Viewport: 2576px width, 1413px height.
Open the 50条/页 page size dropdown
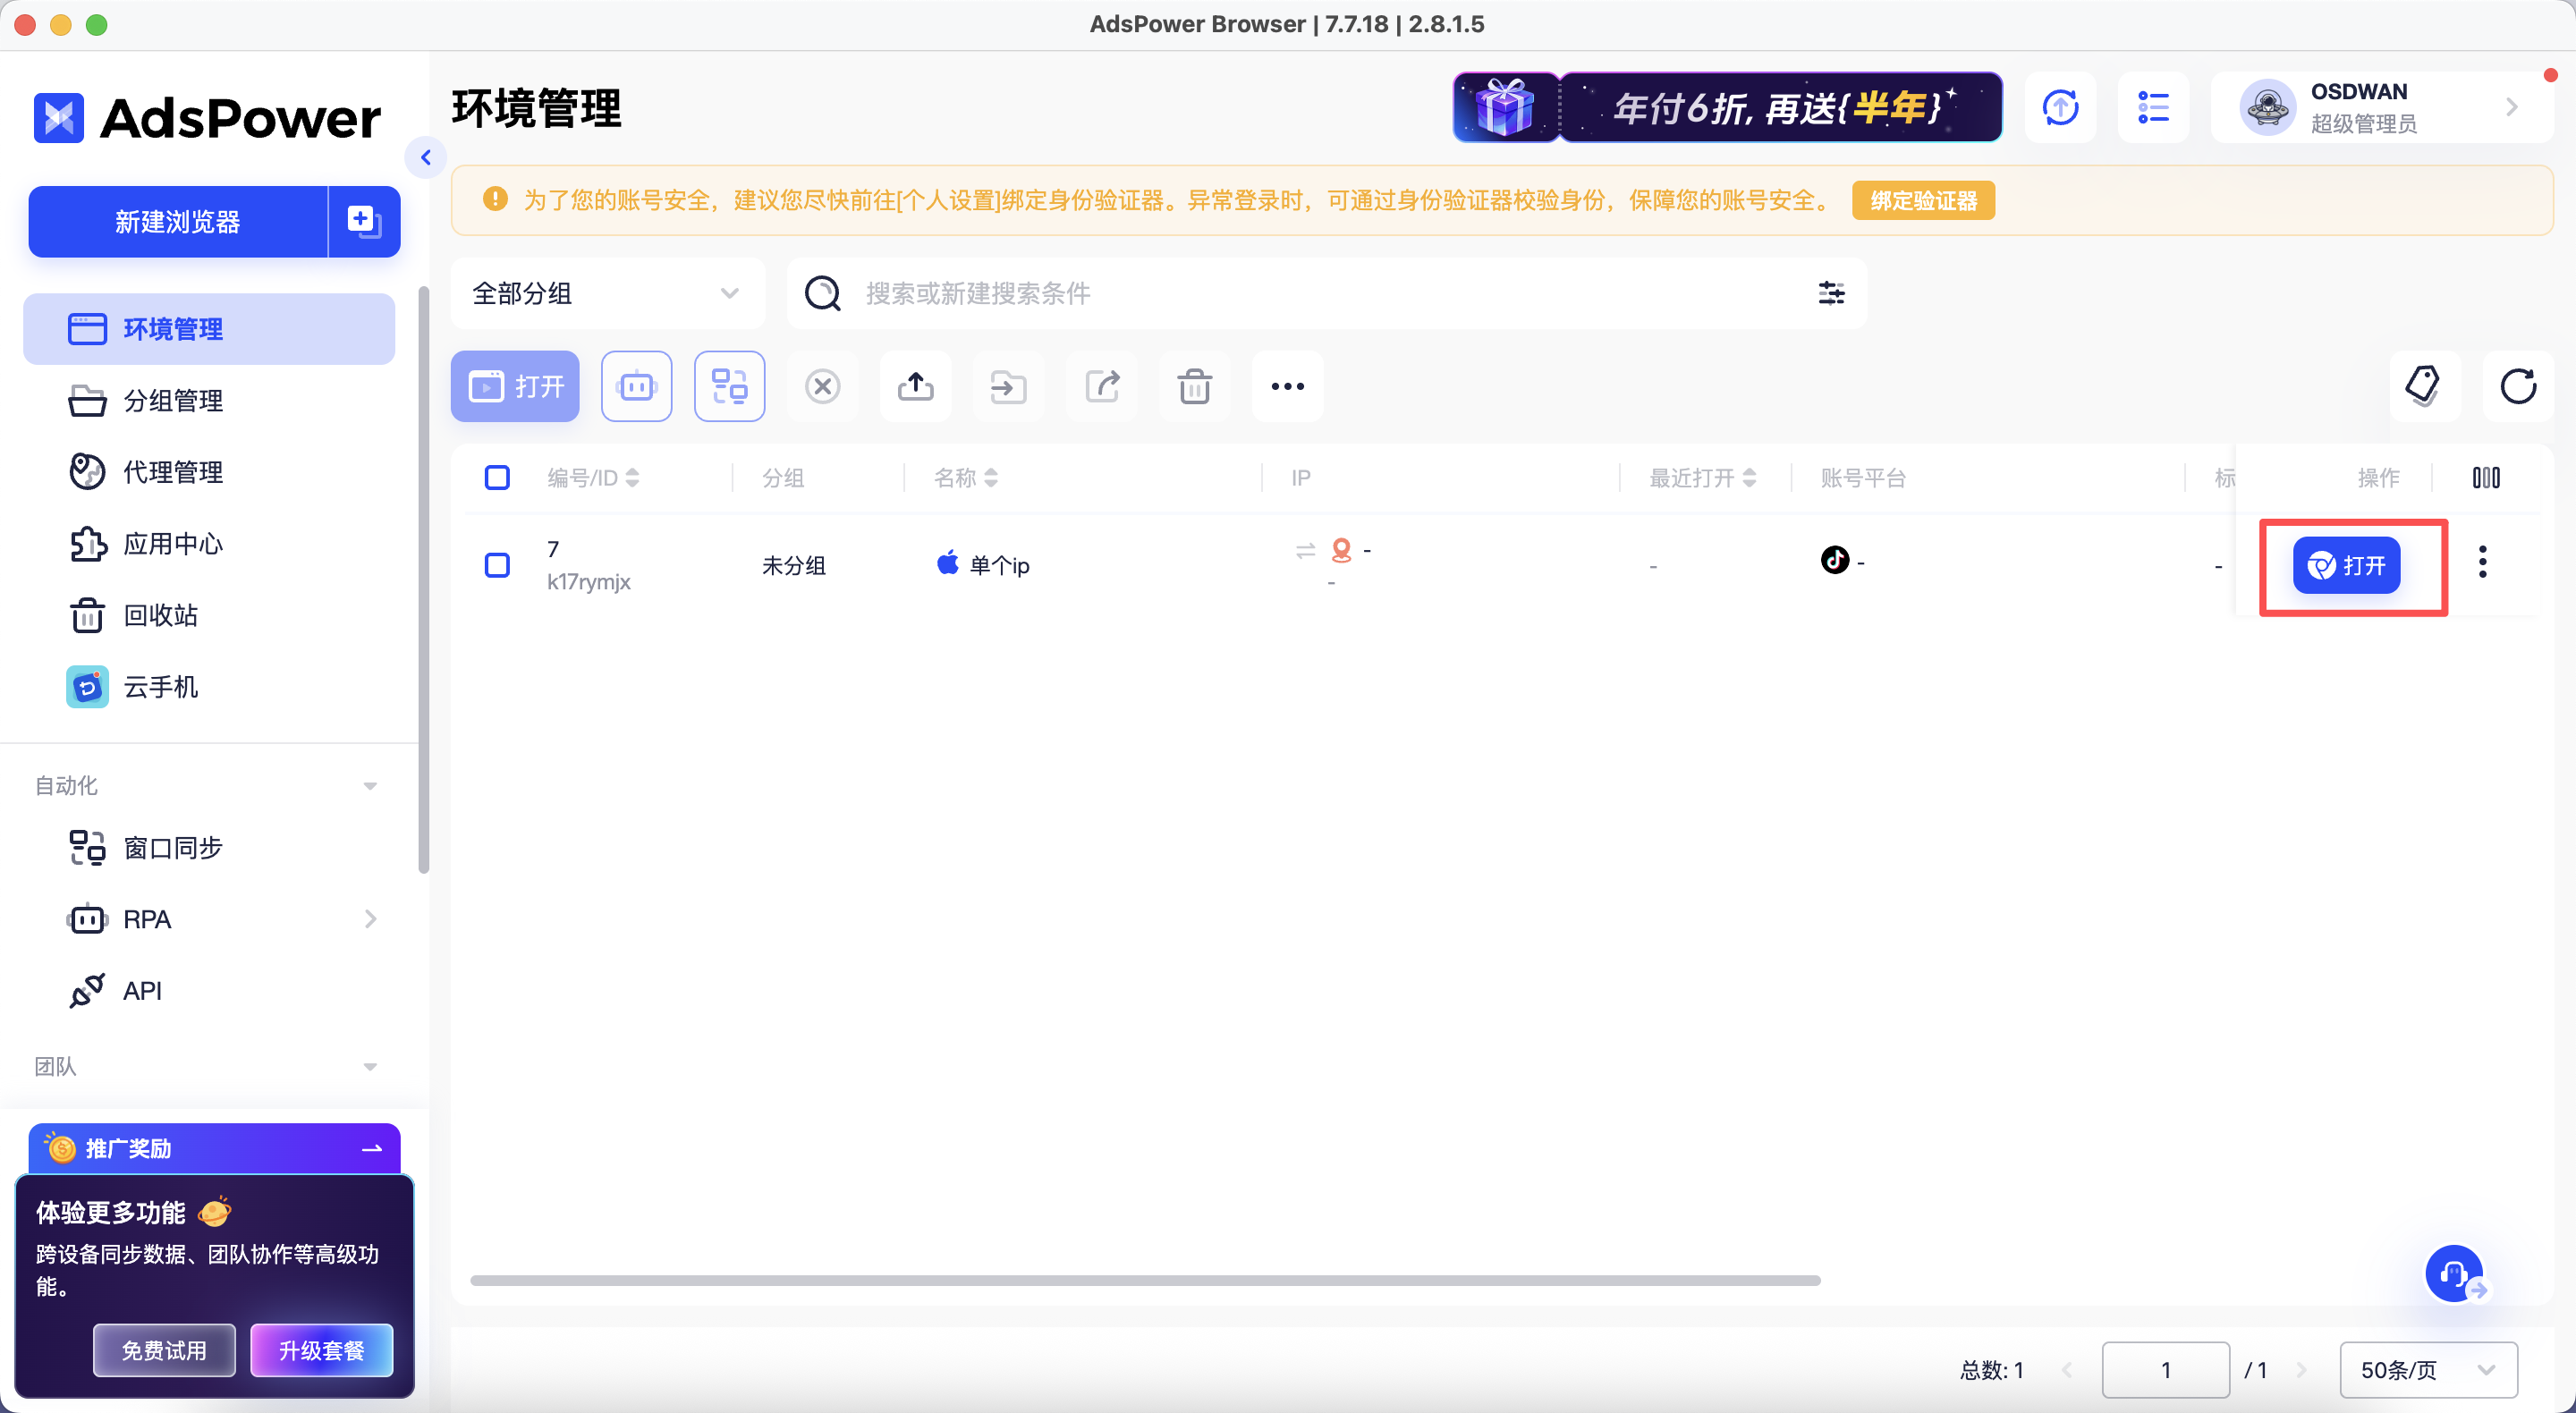(2427, 1369)
